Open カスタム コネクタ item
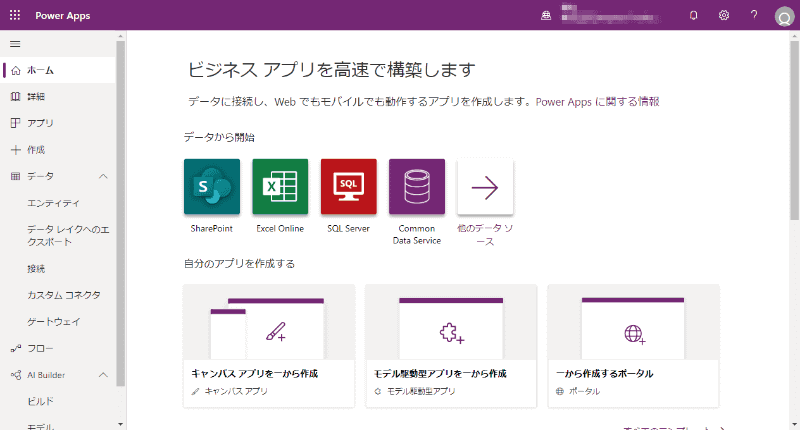 [x=64, y=295]
